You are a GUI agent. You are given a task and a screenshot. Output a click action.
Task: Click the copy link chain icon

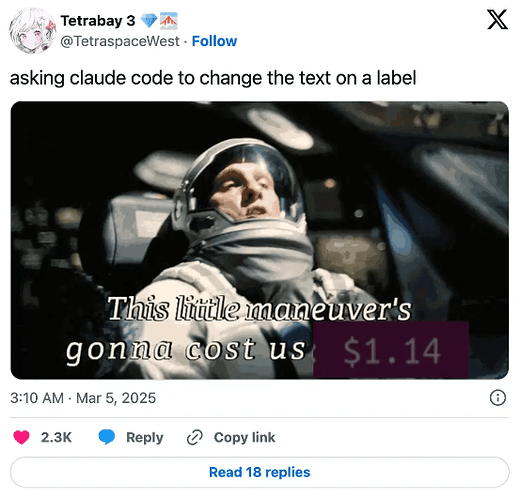pyautogui.click(x=195, y=437)
